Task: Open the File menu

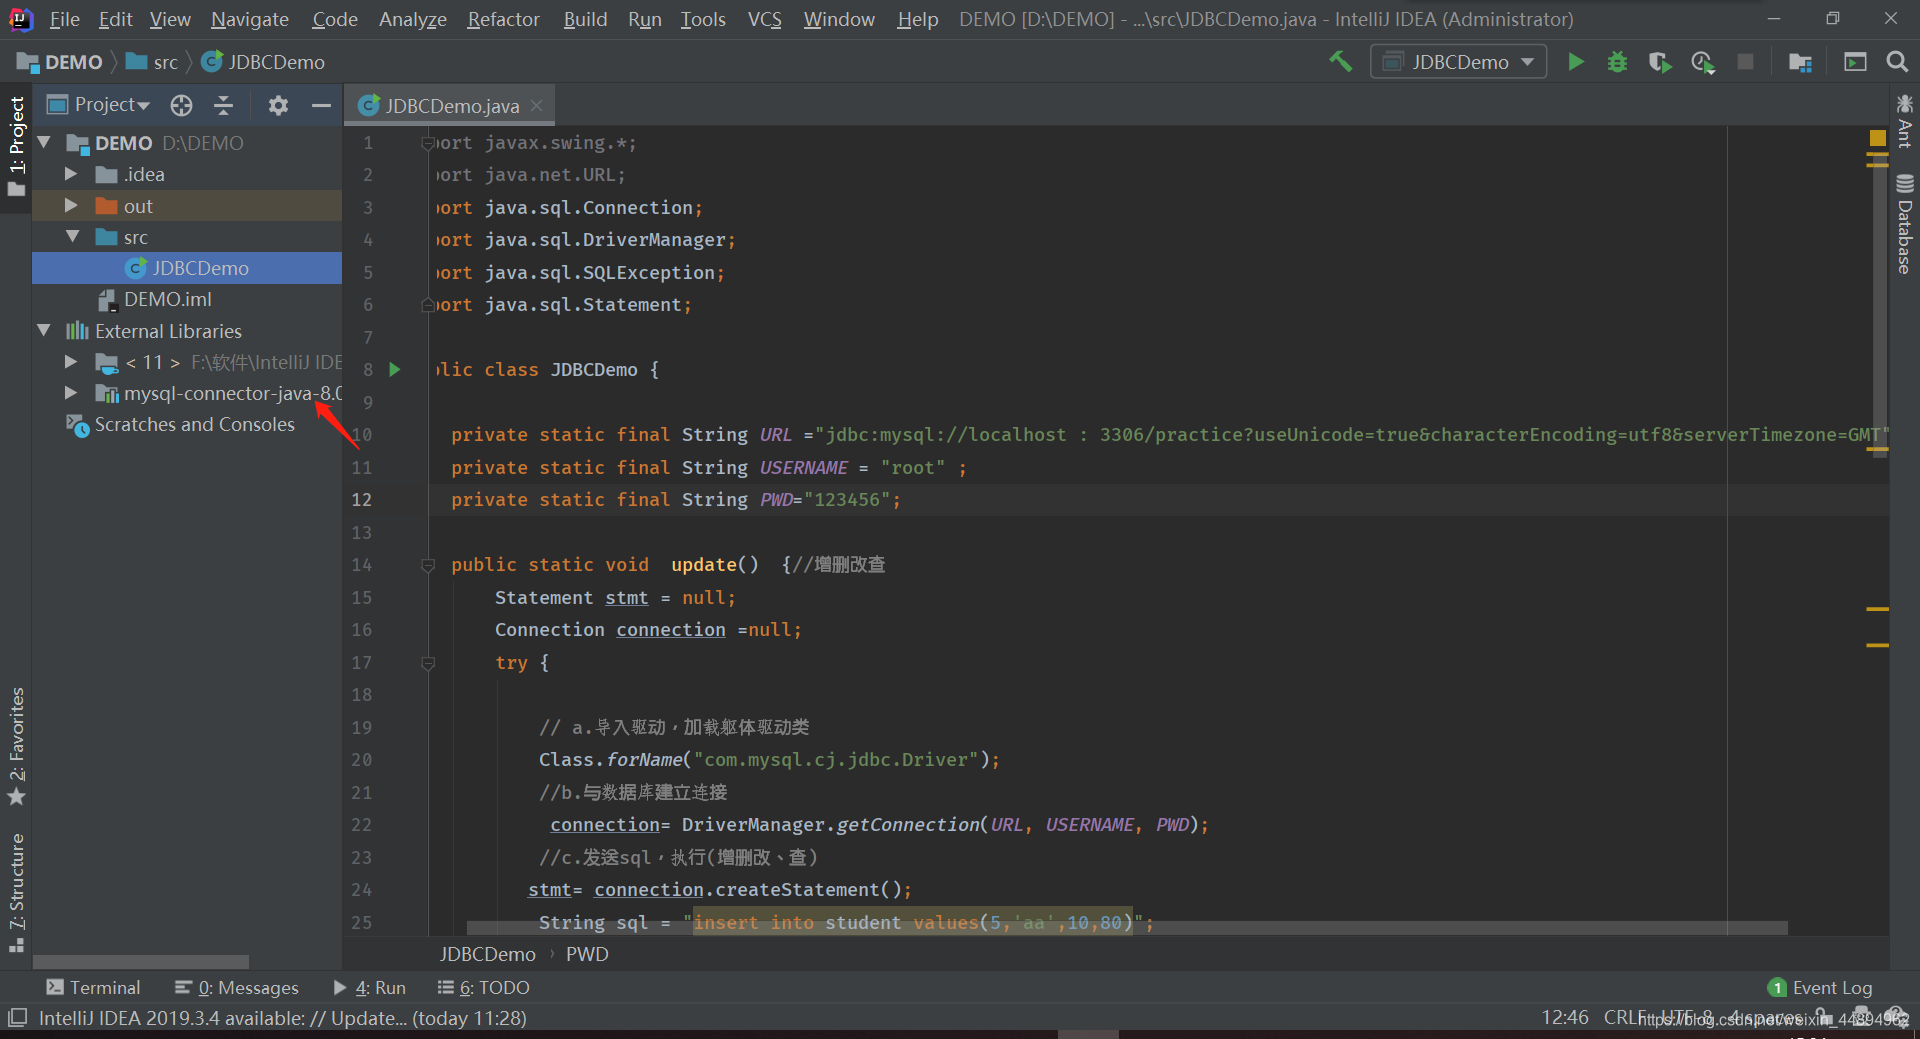Action: click(64, 19)
